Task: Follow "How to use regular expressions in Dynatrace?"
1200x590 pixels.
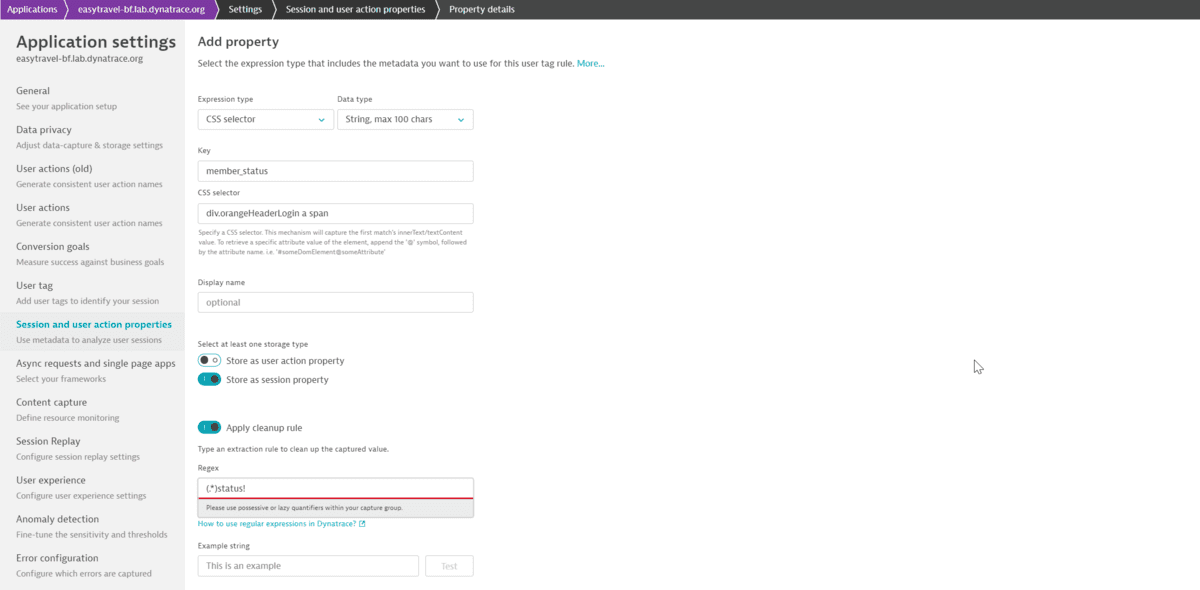Action: (x=278, y=521)
